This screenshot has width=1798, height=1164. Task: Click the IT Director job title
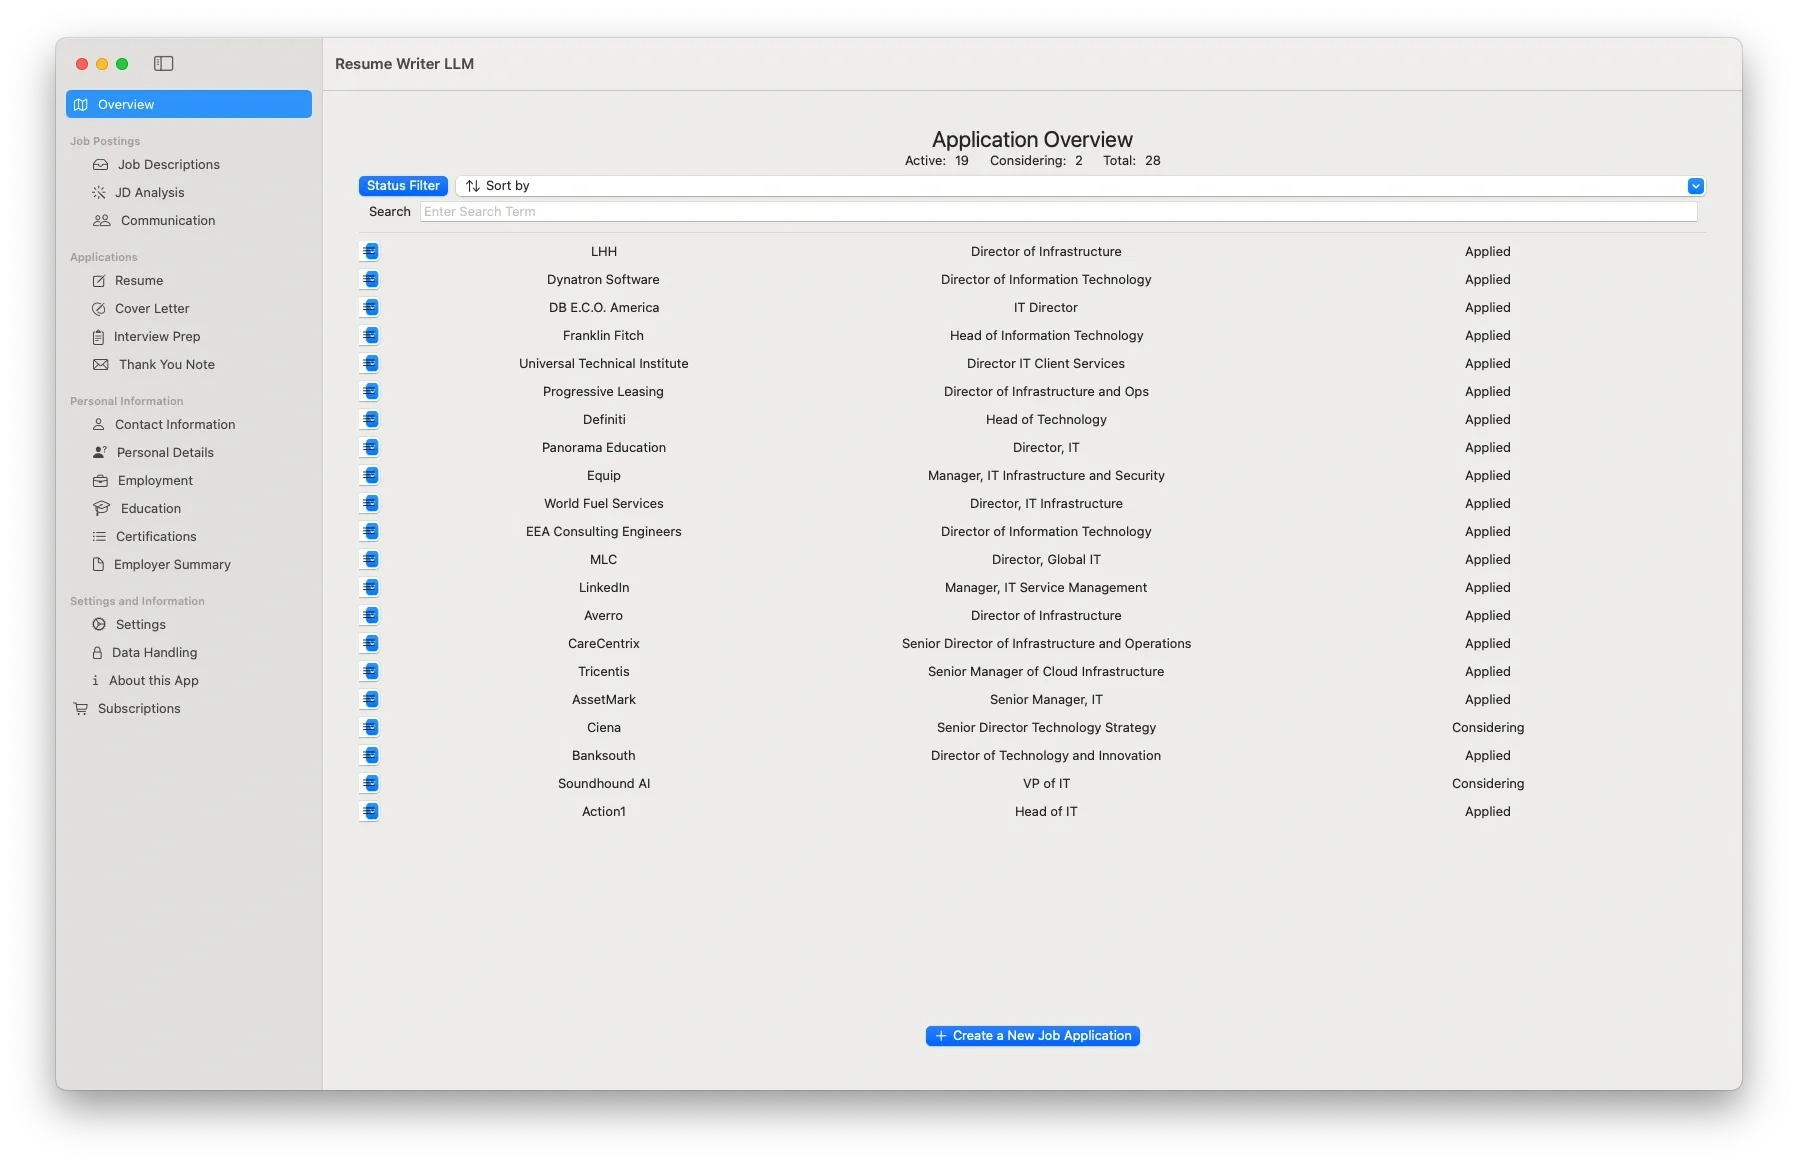[1046, 308]
